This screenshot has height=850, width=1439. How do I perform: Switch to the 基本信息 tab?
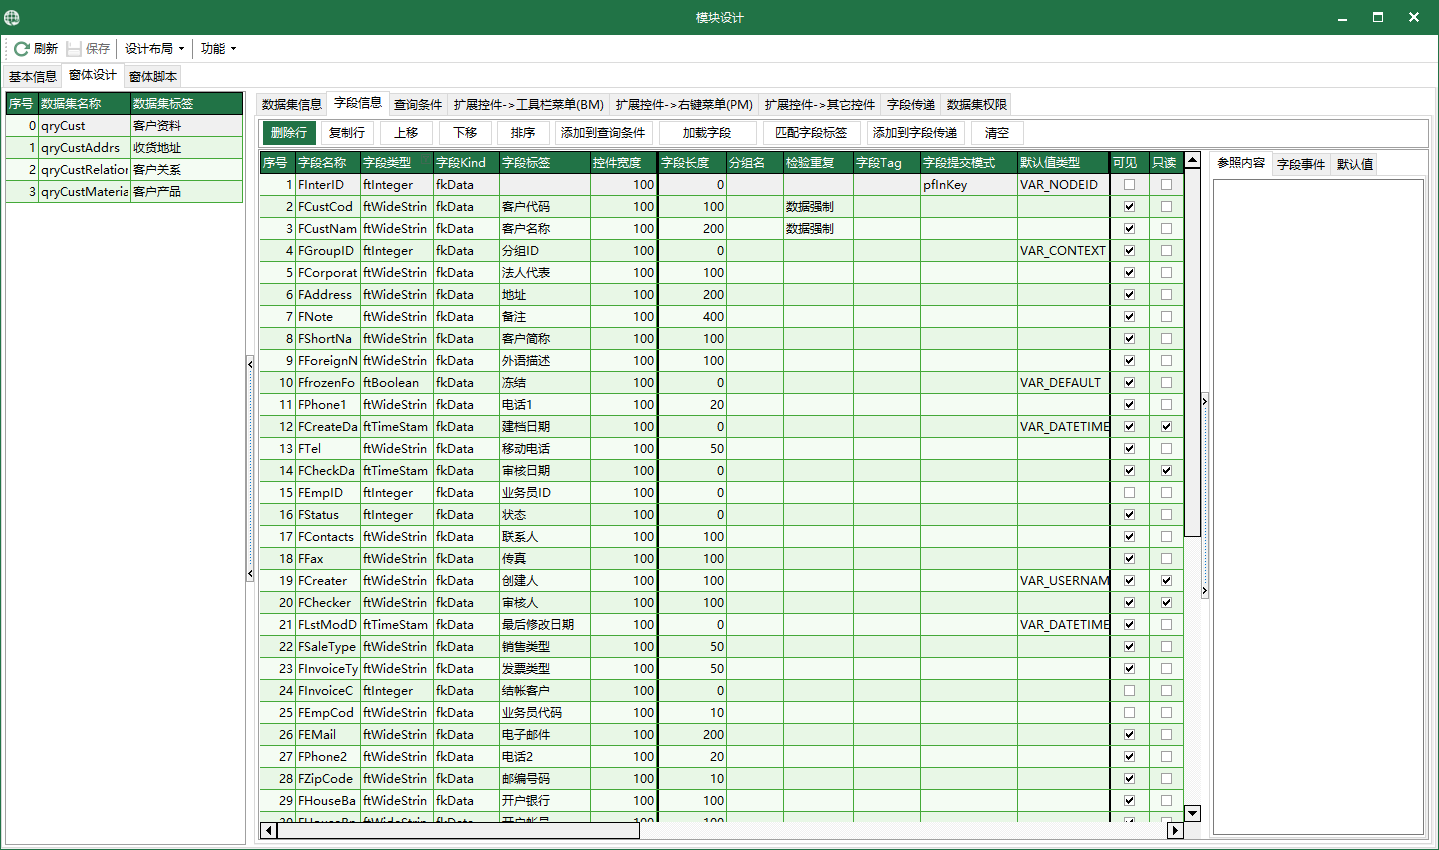[x=33, y=76]
